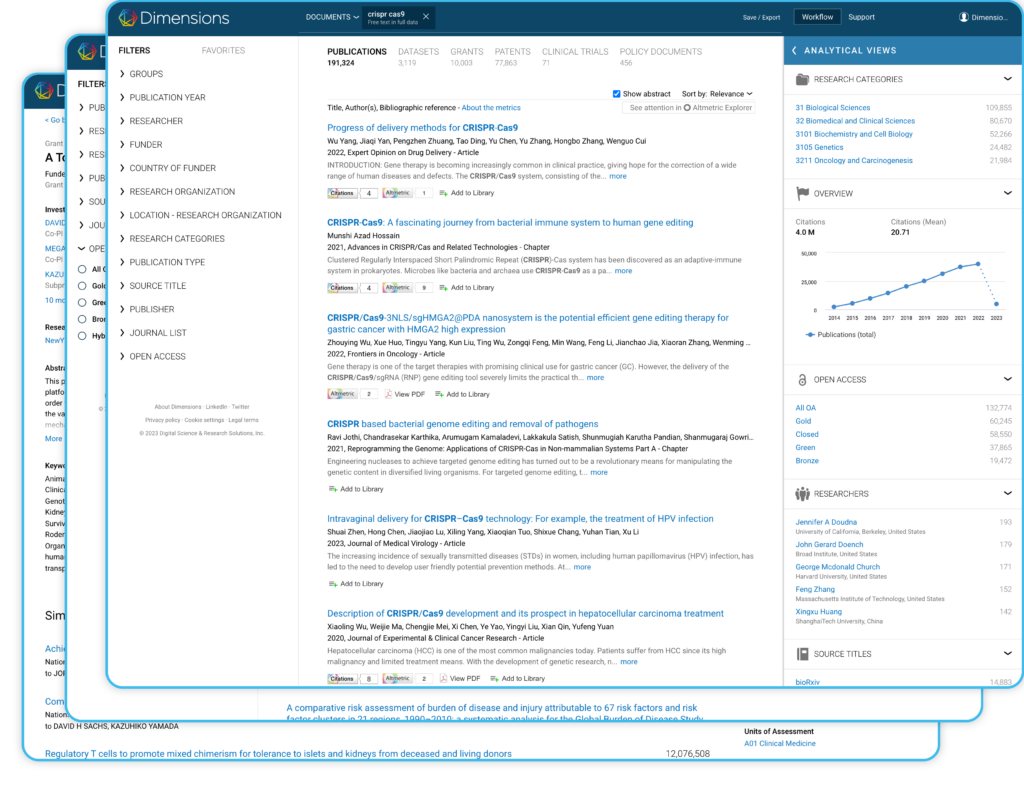Expand the Publication Year filter
Screen dimensions: 1024x785
coord(167,98)
